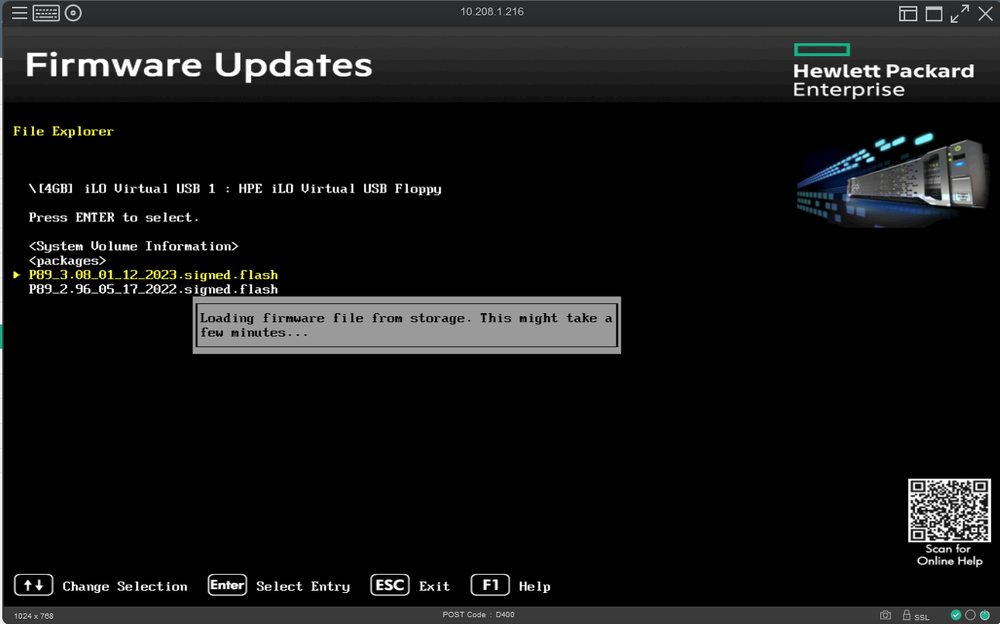Click the green server health check icon
The width and height of the screenshot is (1000, 624).
point(956,615)
